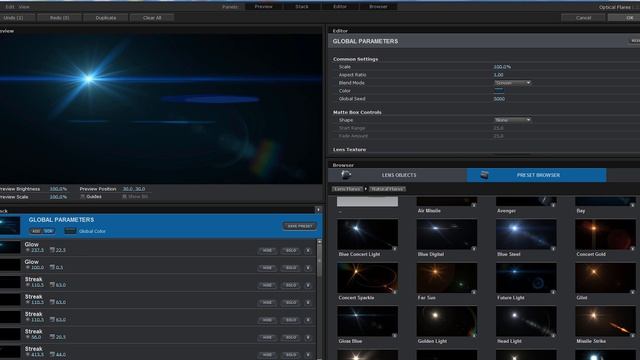Open the View menu
Viewport: 640px width, 360px height.
pos(24,7)
